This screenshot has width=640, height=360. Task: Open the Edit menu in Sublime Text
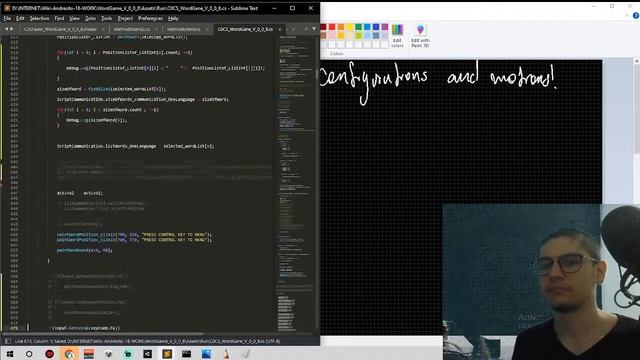click(20, 18)
